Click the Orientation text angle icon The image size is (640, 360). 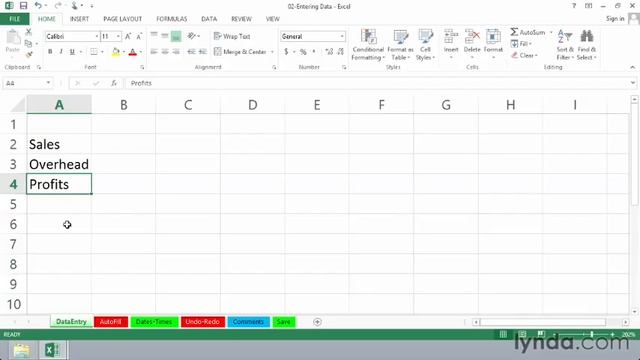pos(191,36)
